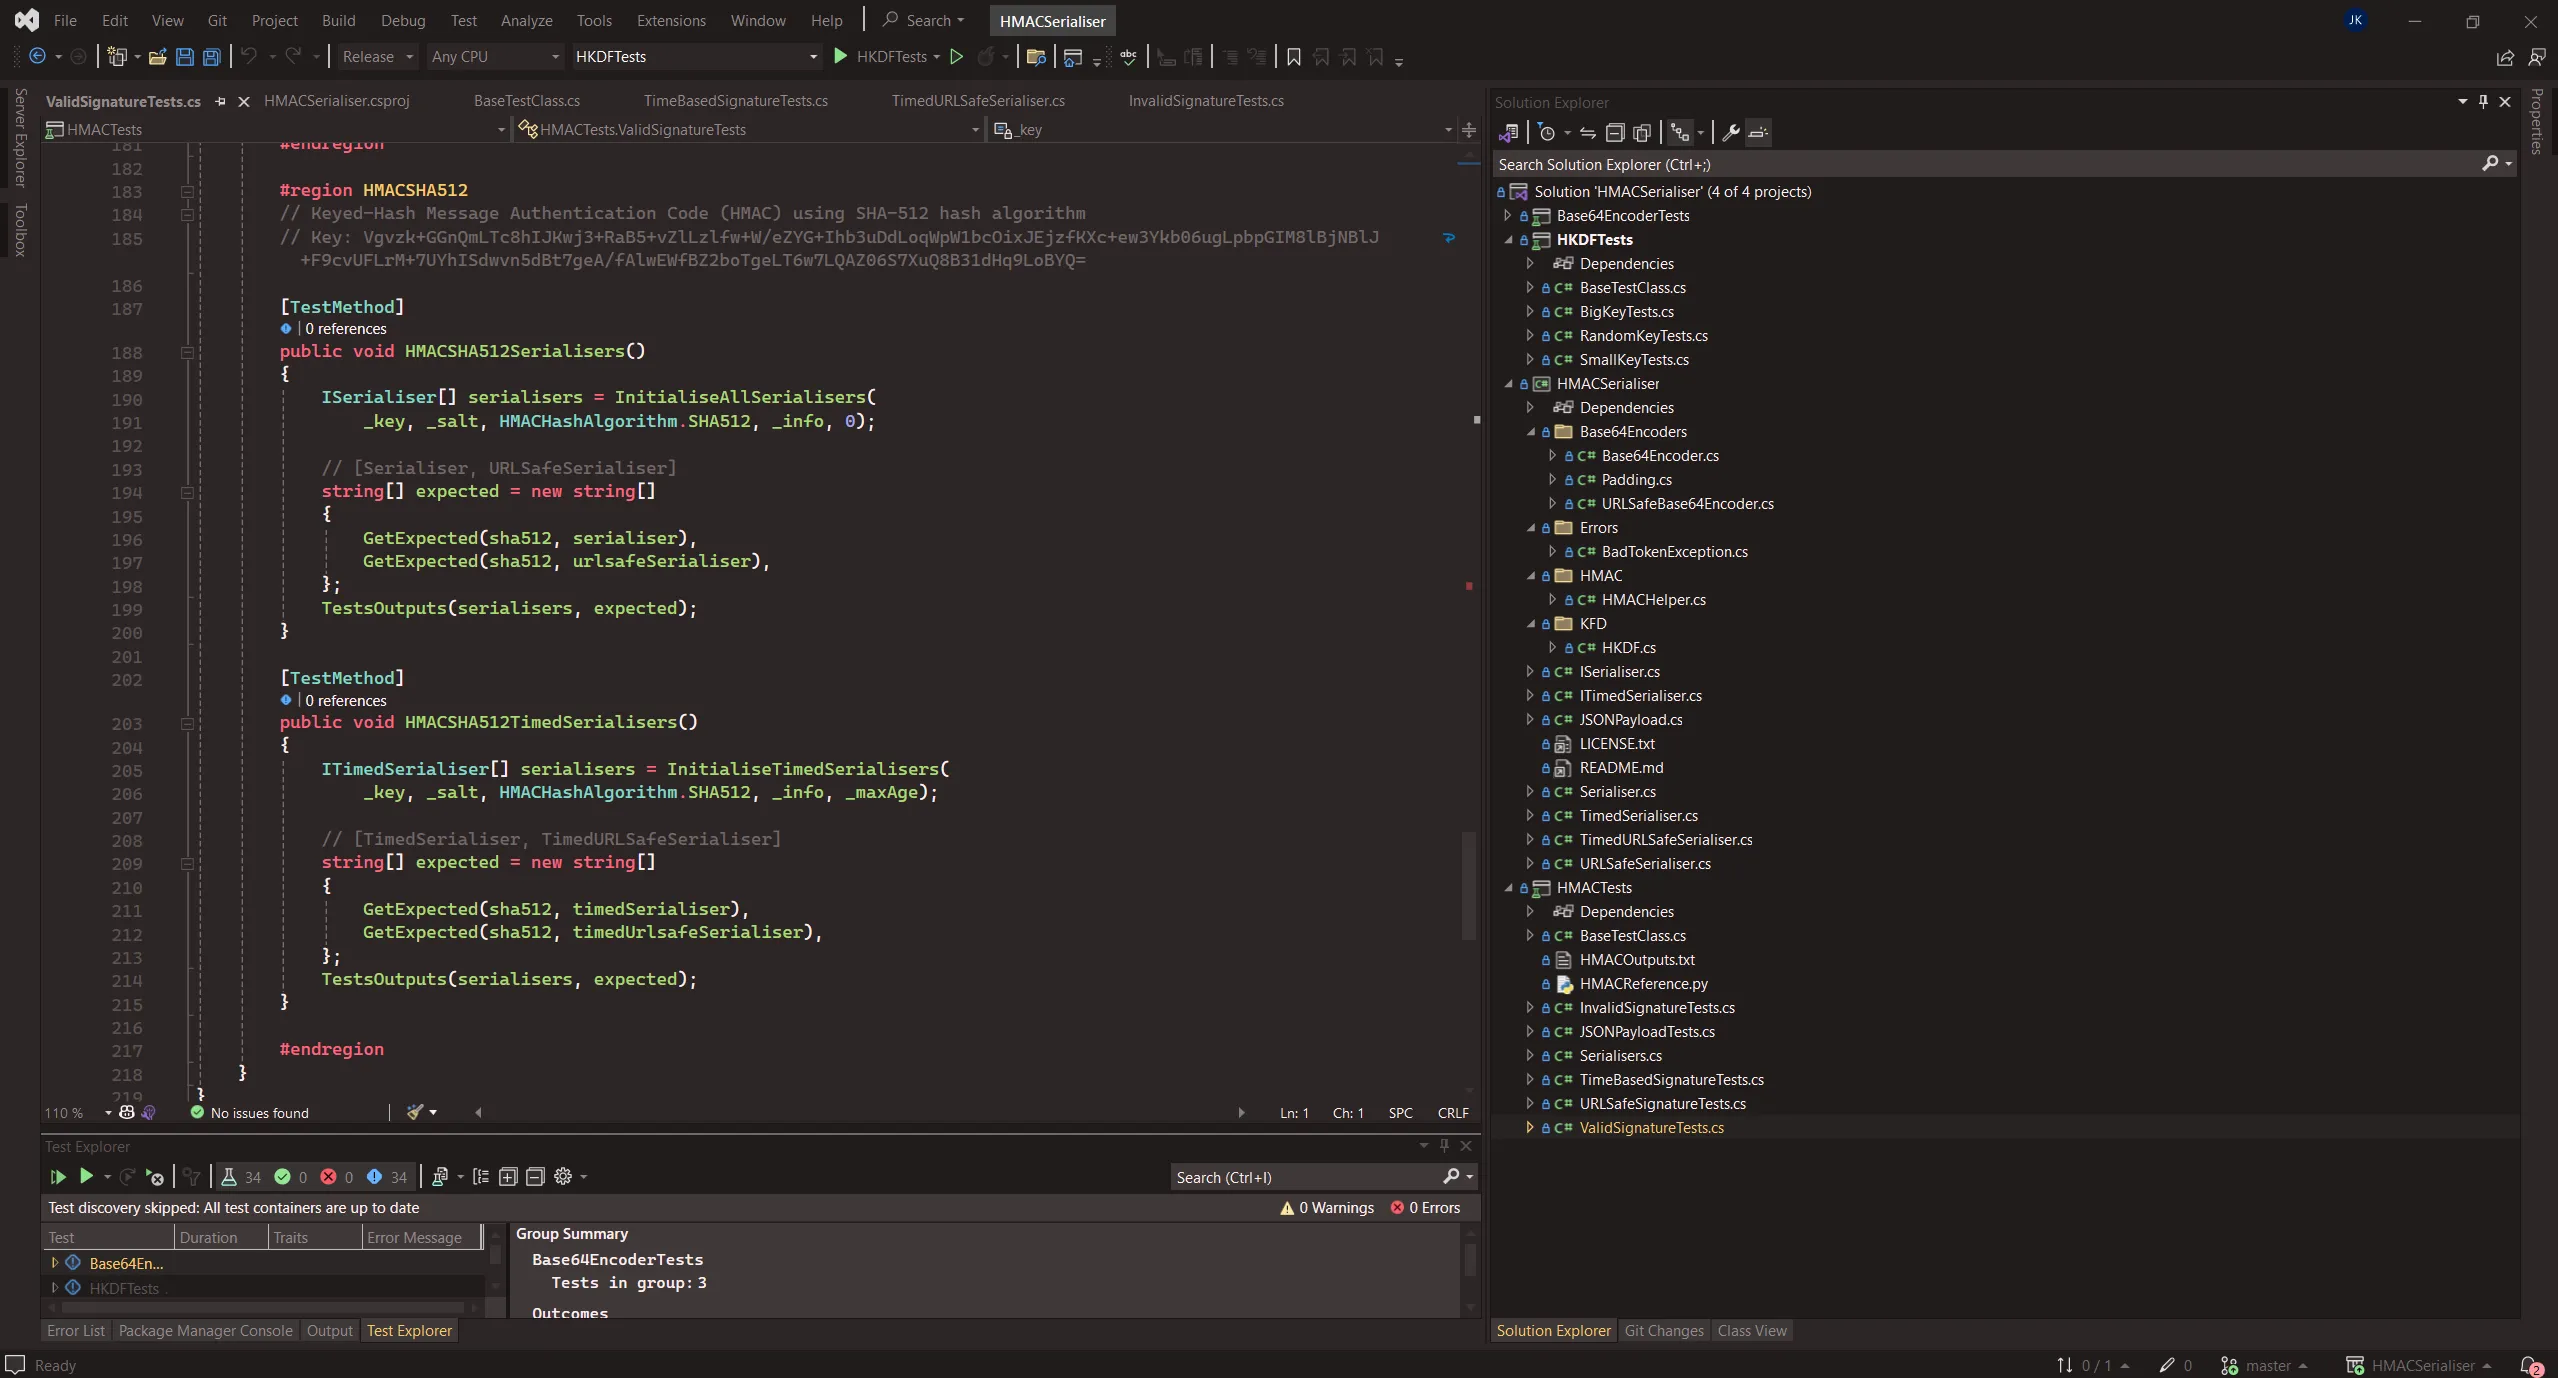
Task: Open Test Explorer settings gear
Action: 563,1177
